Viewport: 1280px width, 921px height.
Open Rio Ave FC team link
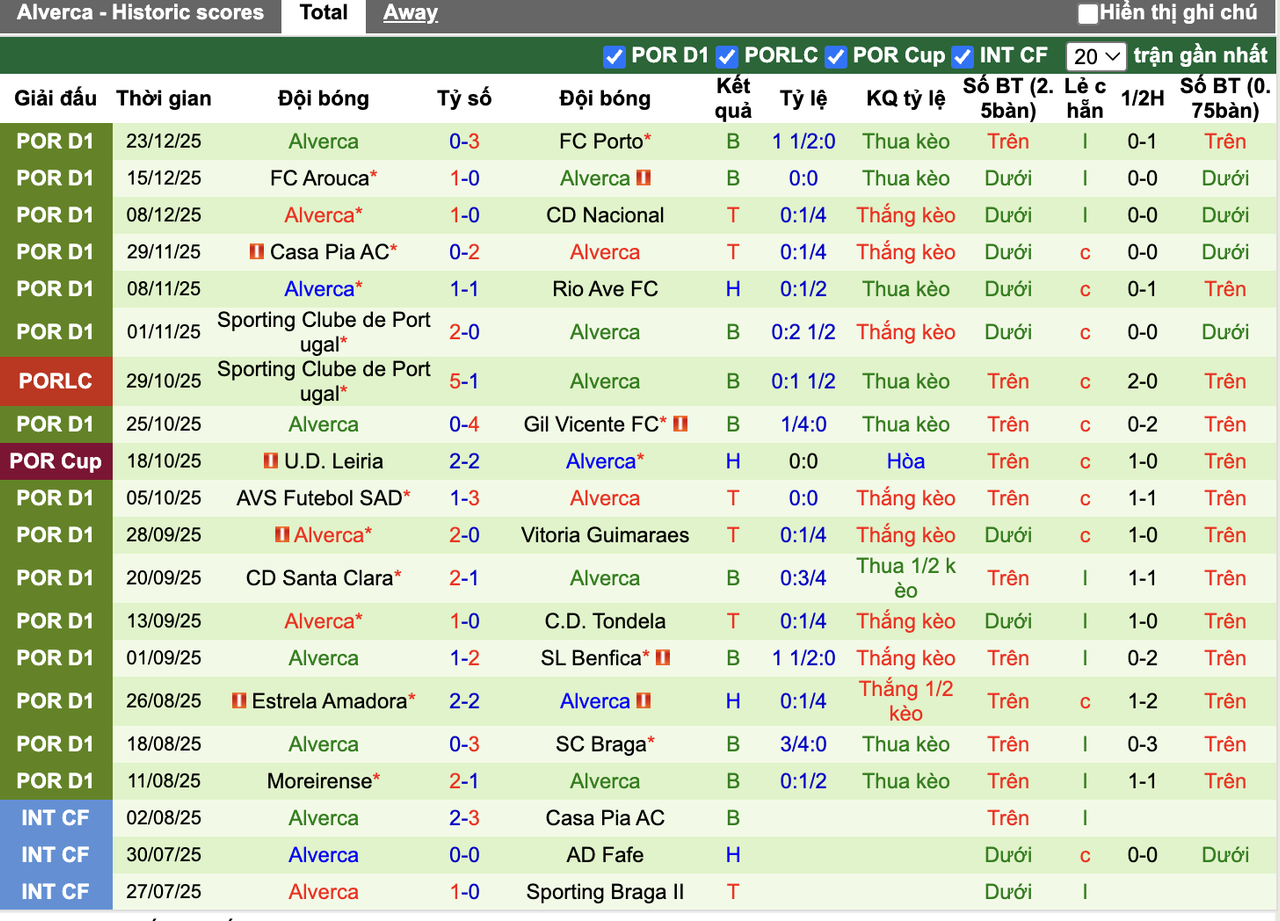(x=605, y=289)
